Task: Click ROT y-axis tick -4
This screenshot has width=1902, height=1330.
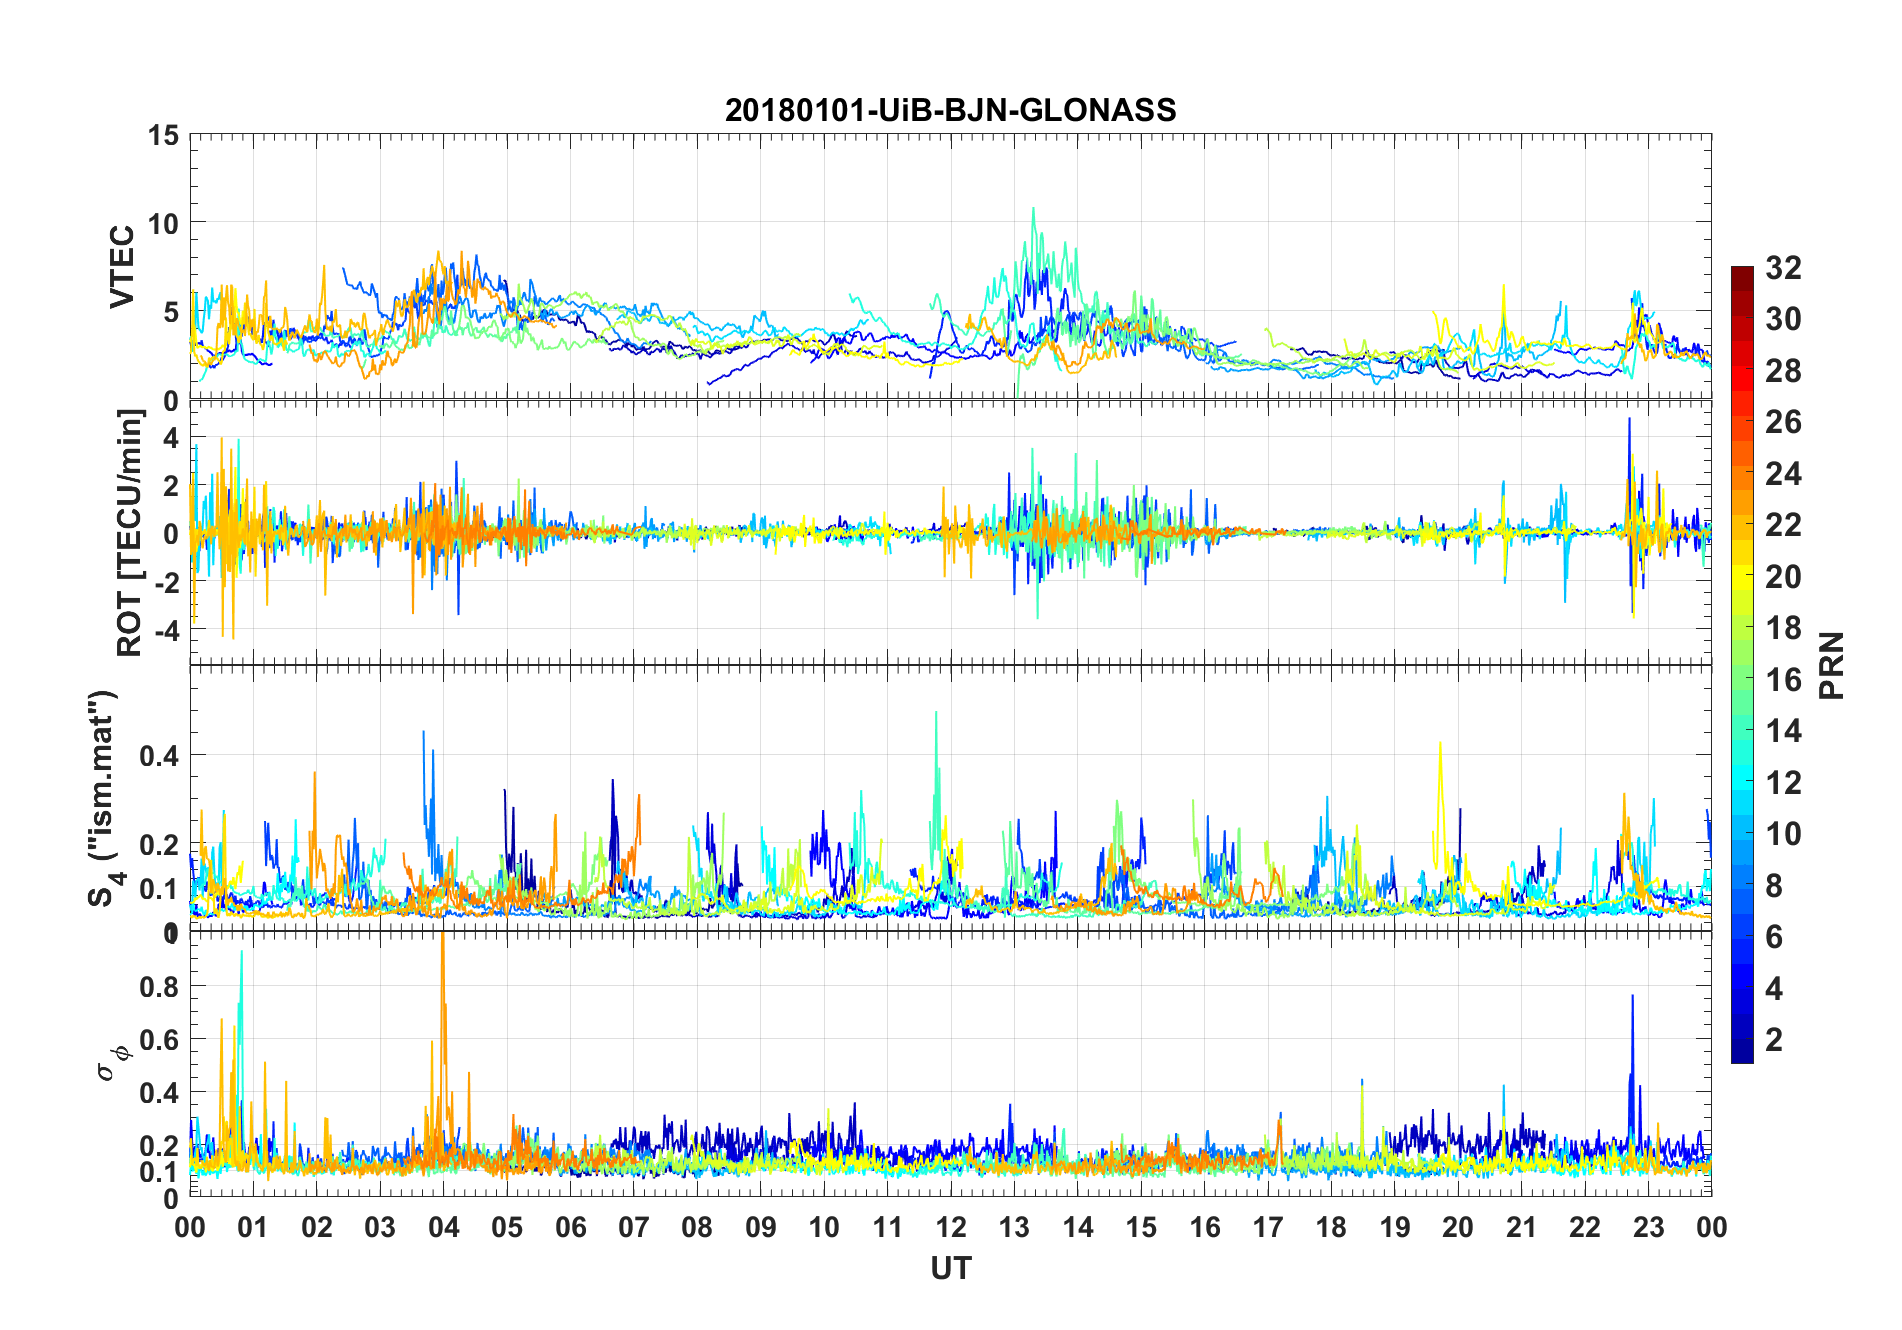Action: pyautogui.click(x=166, y=631)
